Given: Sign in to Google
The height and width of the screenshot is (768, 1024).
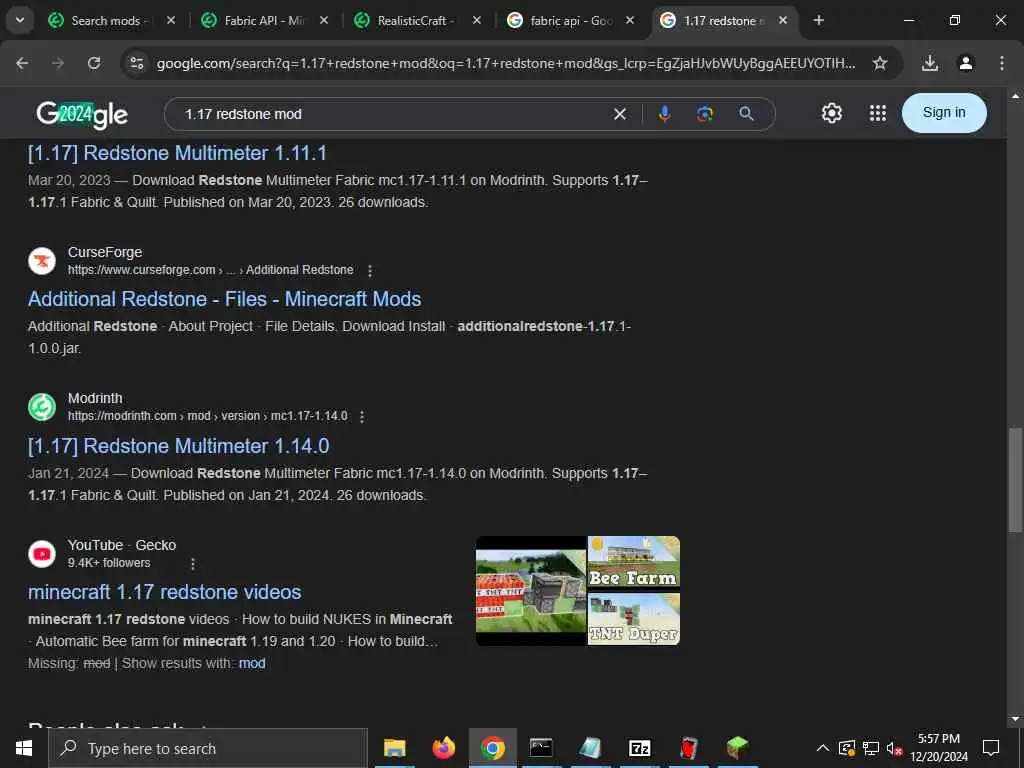Looking at the screenshot, I should [x=944, y=113].
